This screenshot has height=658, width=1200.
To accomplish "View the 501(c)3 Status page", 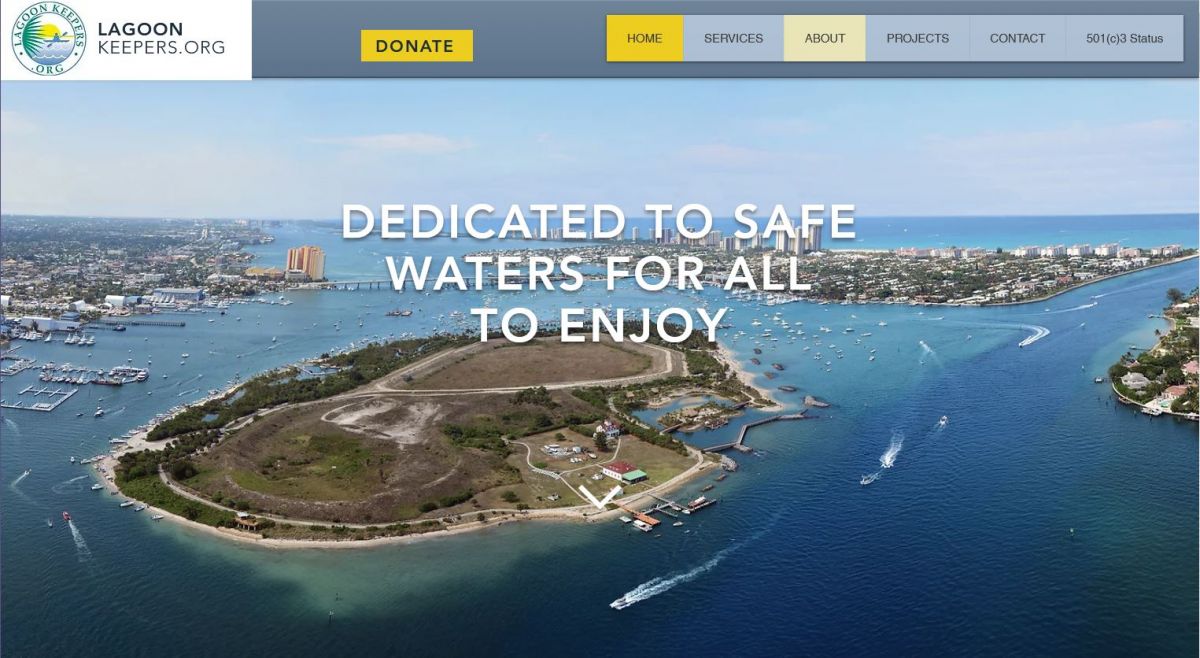I will (1125, 38).
